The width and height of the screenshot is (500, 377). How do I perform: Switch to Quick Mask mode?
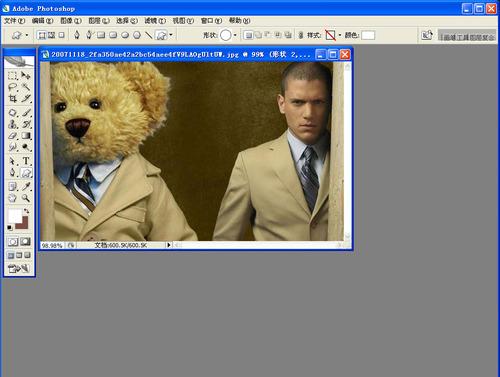26,242
